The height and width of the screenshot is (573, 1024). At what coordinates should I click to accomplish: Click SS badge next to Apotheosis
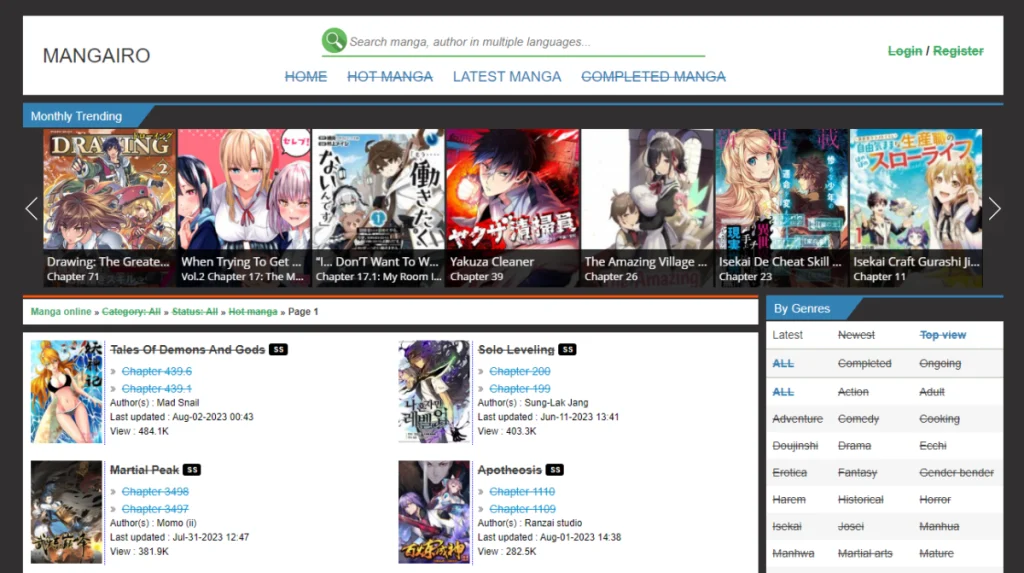pyautogui.click(x=555, y=470)
